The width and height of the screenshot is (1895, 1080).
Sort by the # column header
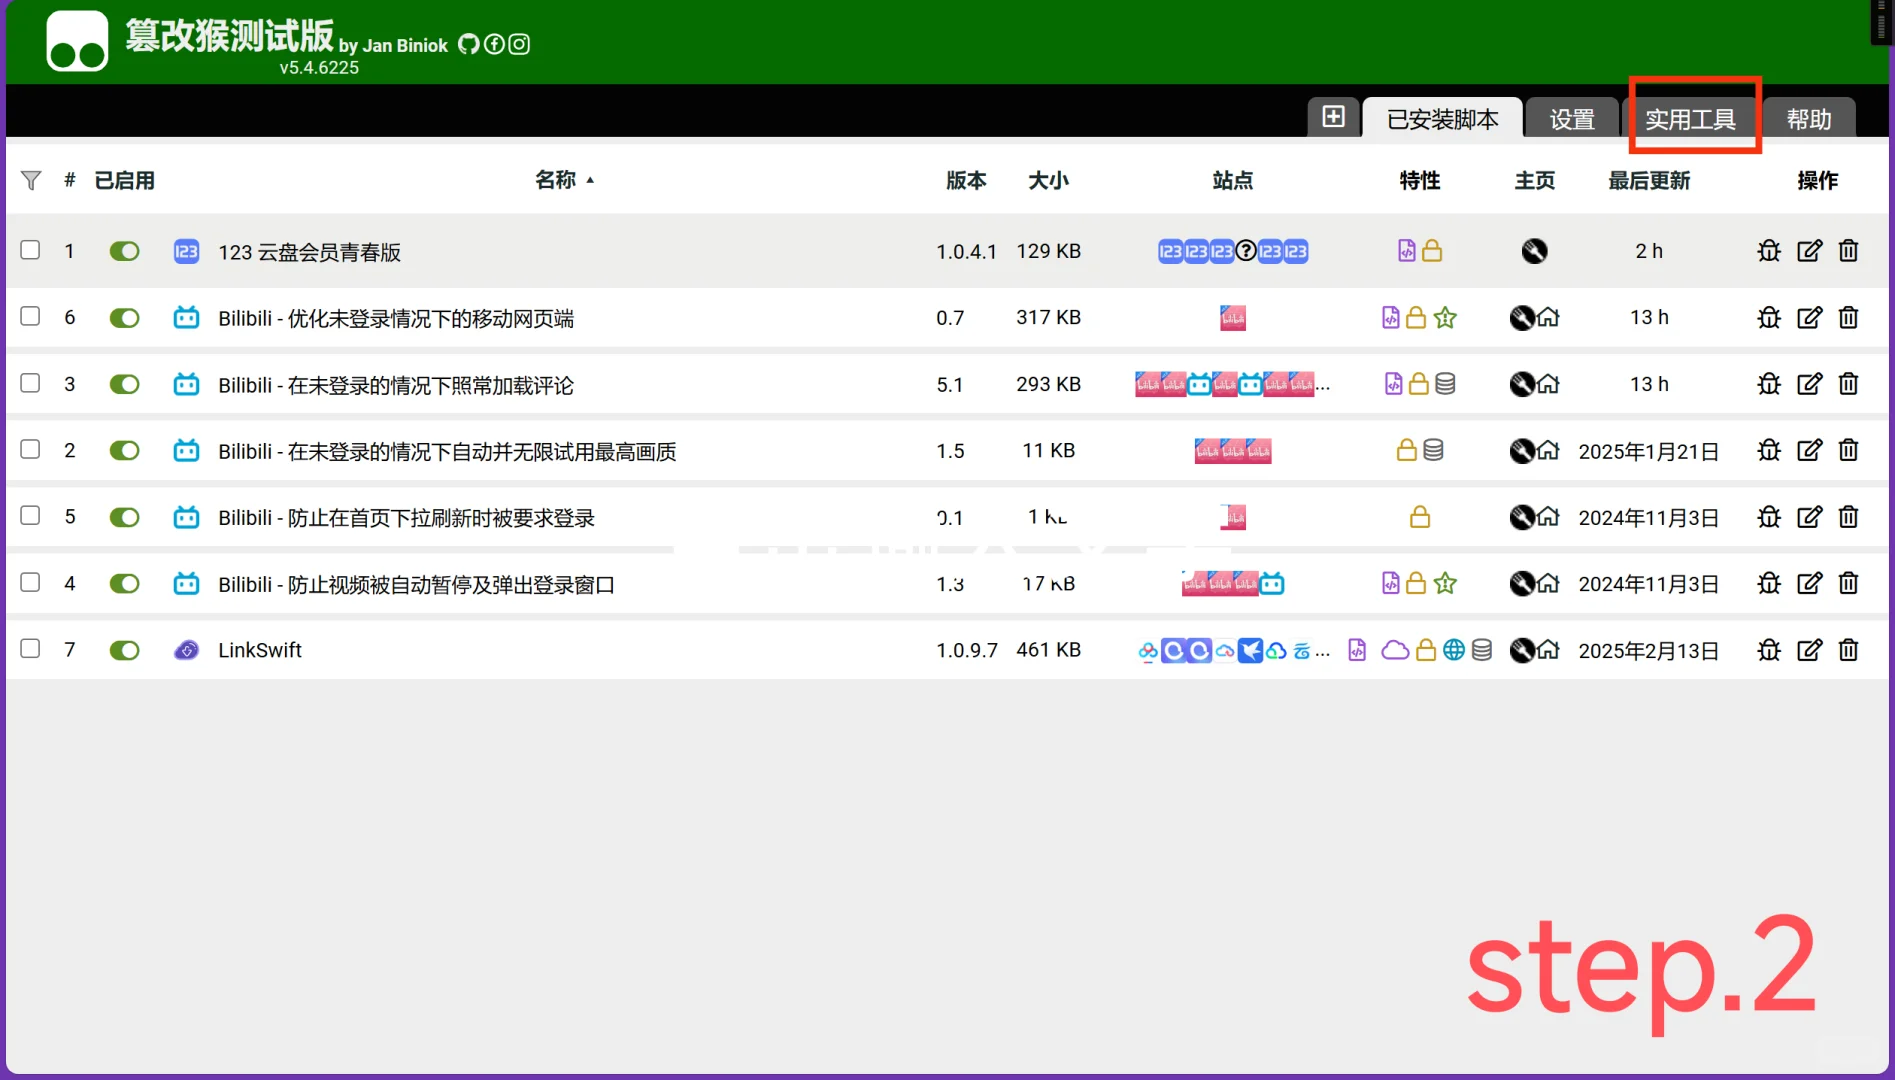[70, 180]
